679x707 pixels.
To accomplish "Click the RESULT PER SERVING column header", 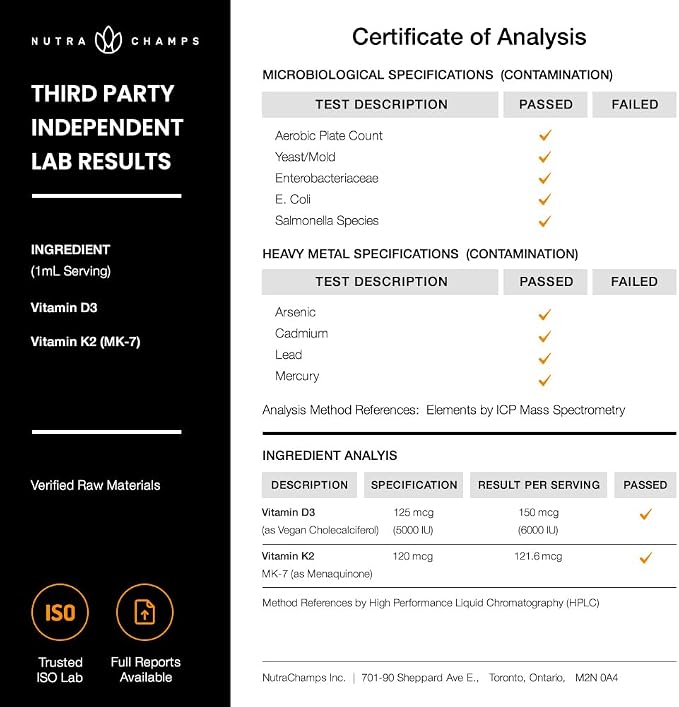I will click(x=538, y=485).
